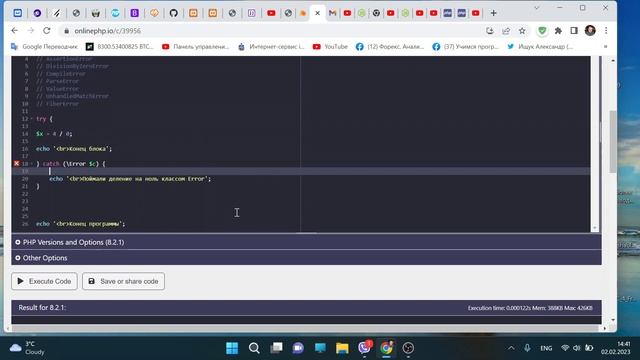Fold the try block on line 12
640x360 pixels.
tap(32, 119)
